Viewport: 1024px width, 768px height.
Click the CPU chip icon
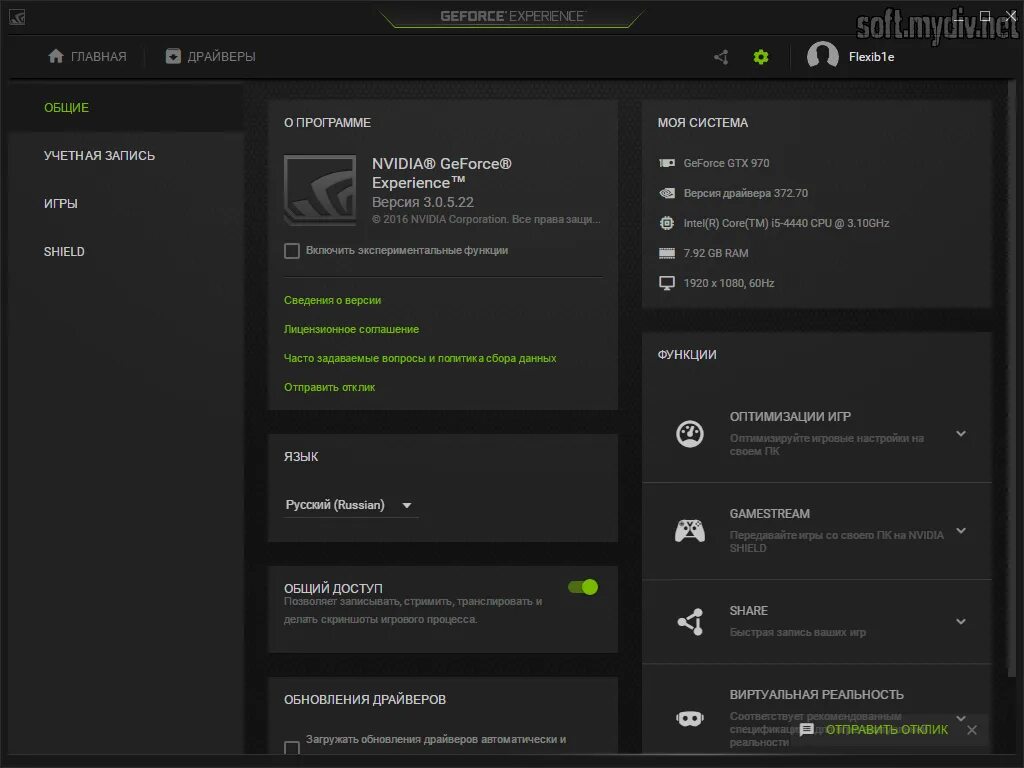point(667,223)
